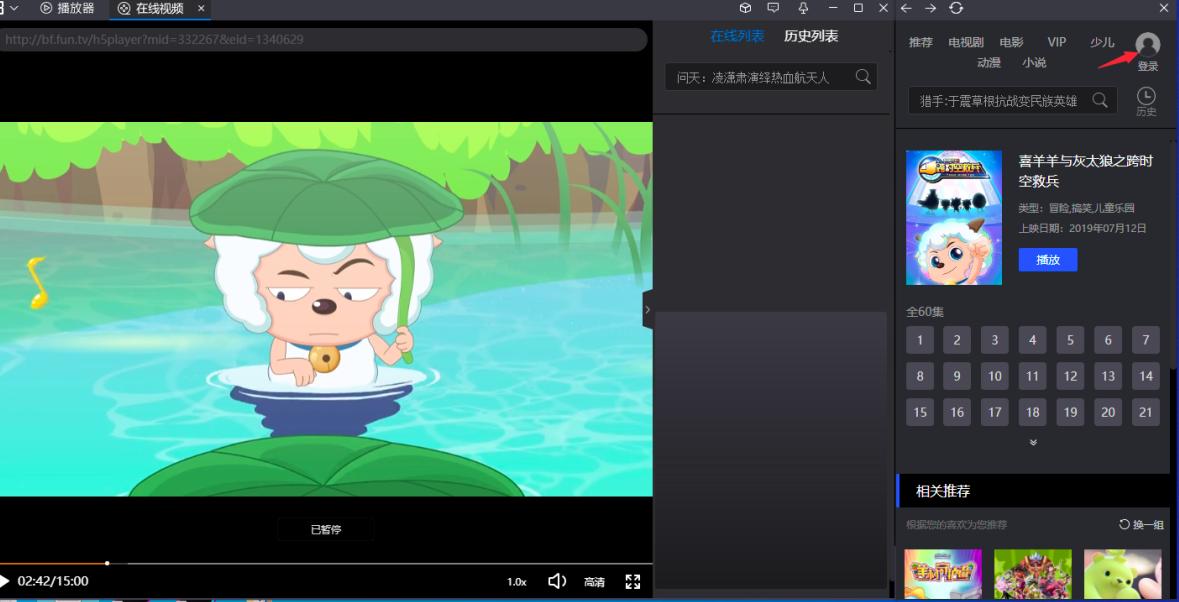1179x602 pixels.
Task: Click the right panel scrollbar
Action: (1174, 256)
